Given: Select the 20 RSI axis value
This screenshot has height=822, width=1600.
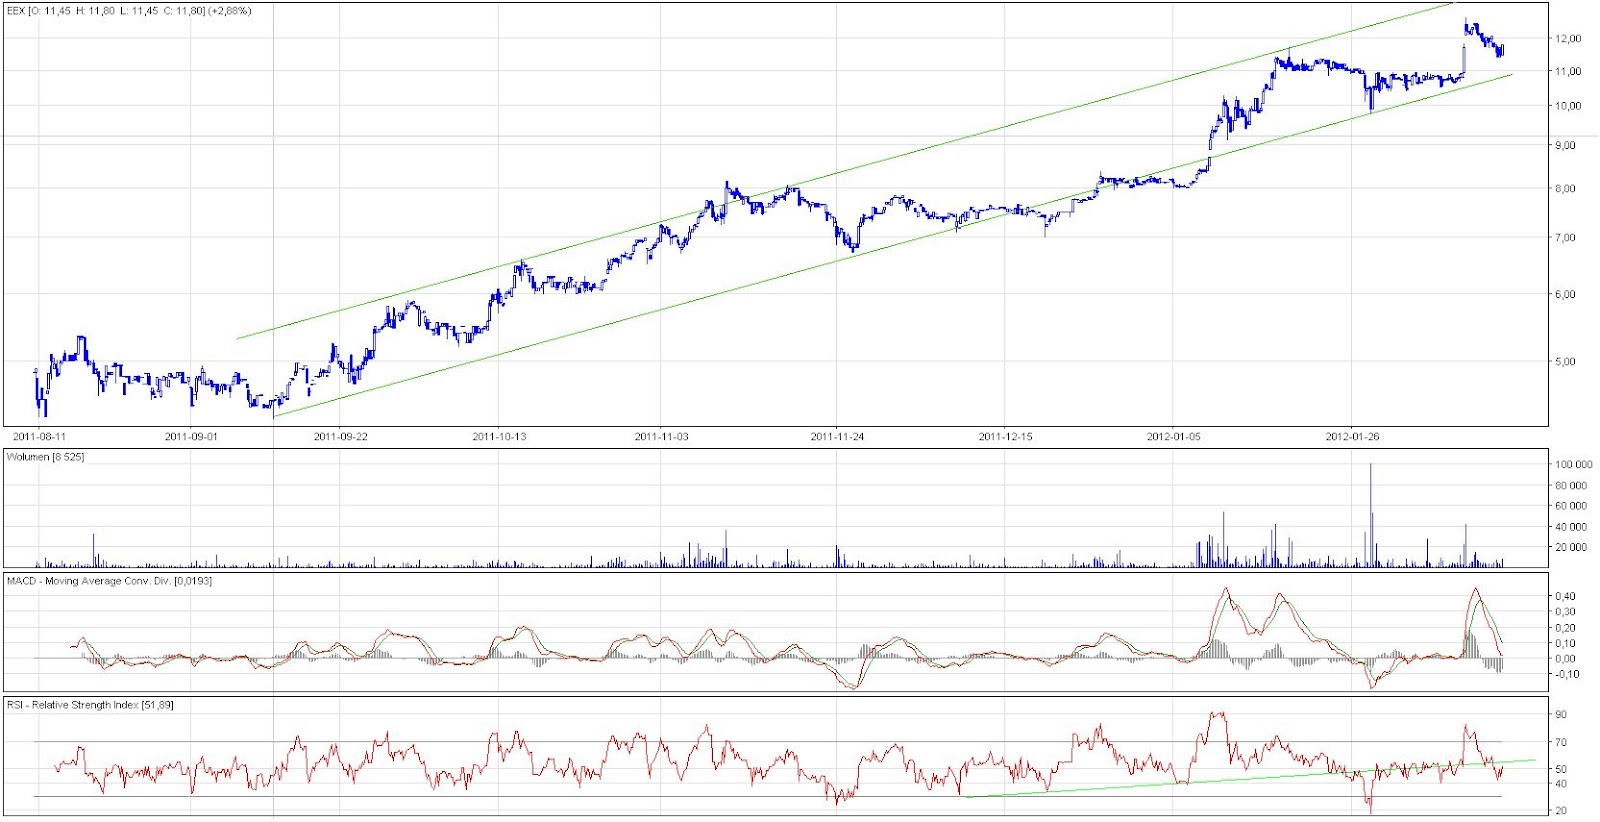Looking at the screenshot, I should (1561, 811).
